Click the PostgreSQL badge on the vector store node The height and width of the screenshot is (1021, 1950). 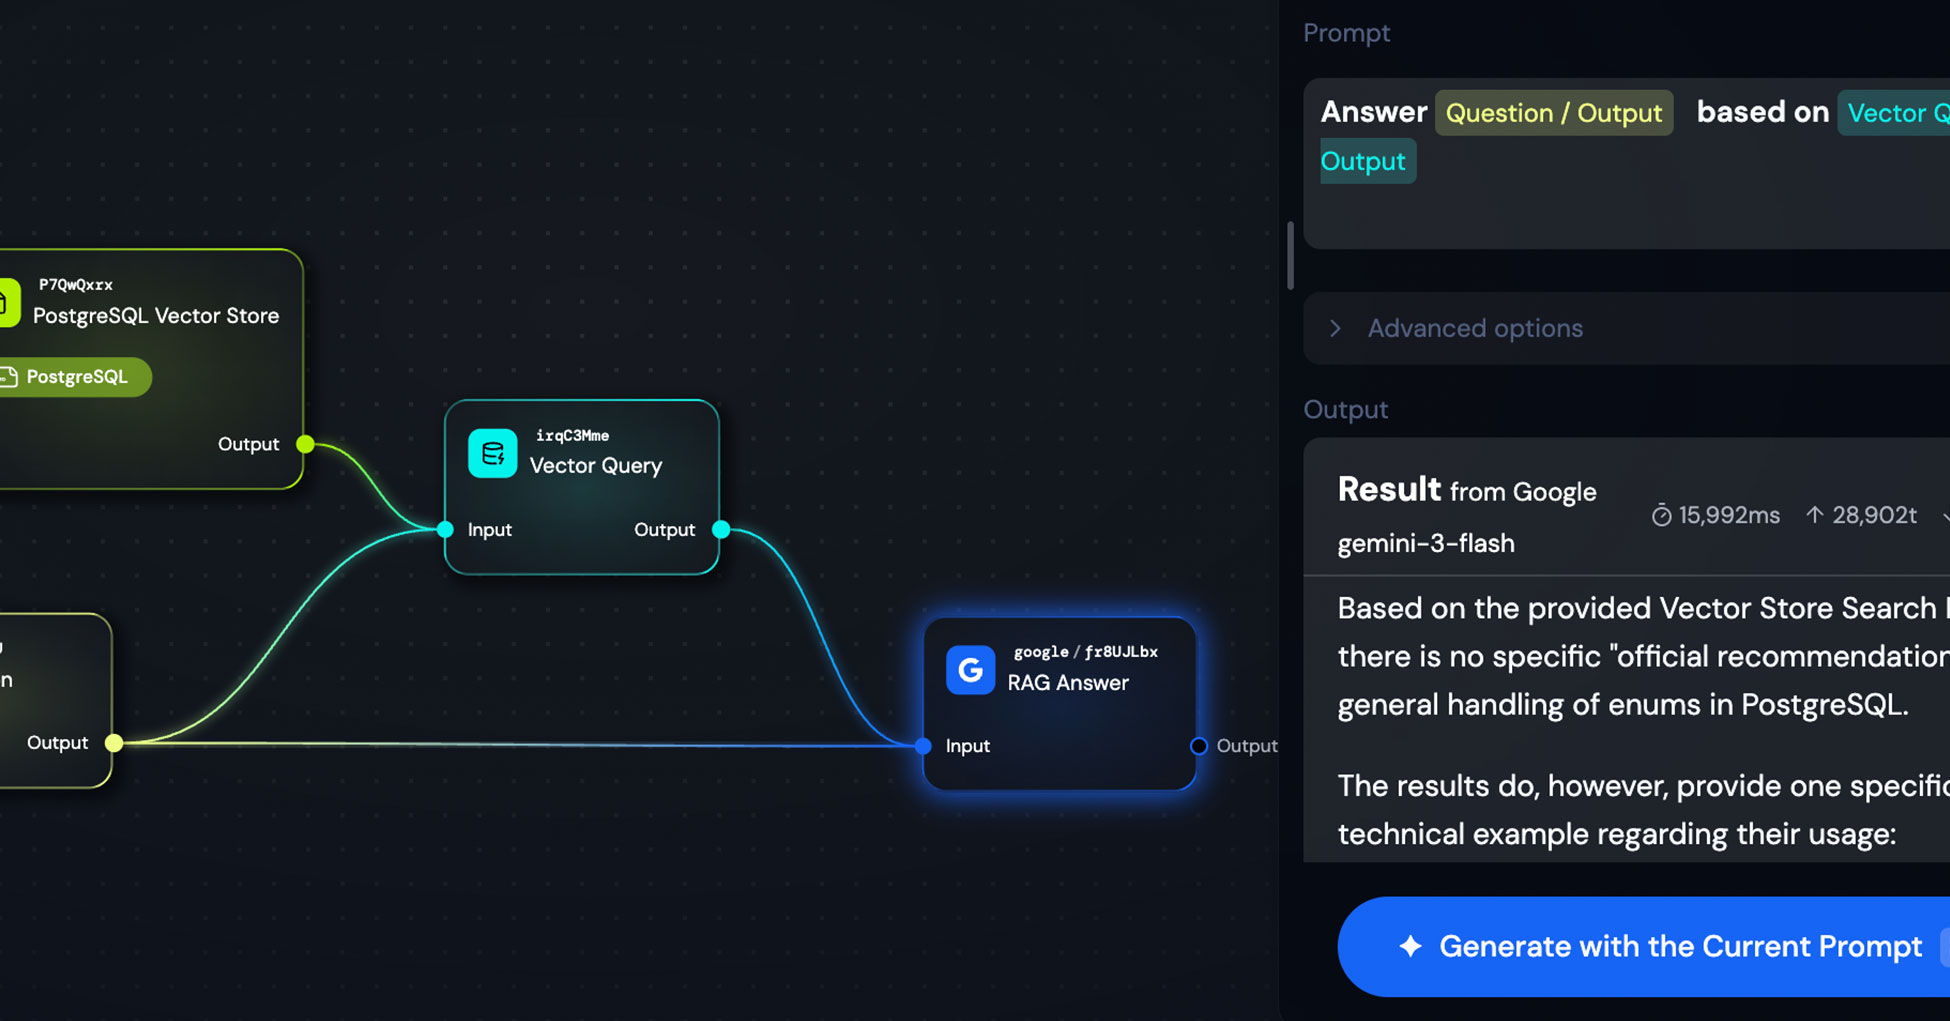(x=77, y=377)
